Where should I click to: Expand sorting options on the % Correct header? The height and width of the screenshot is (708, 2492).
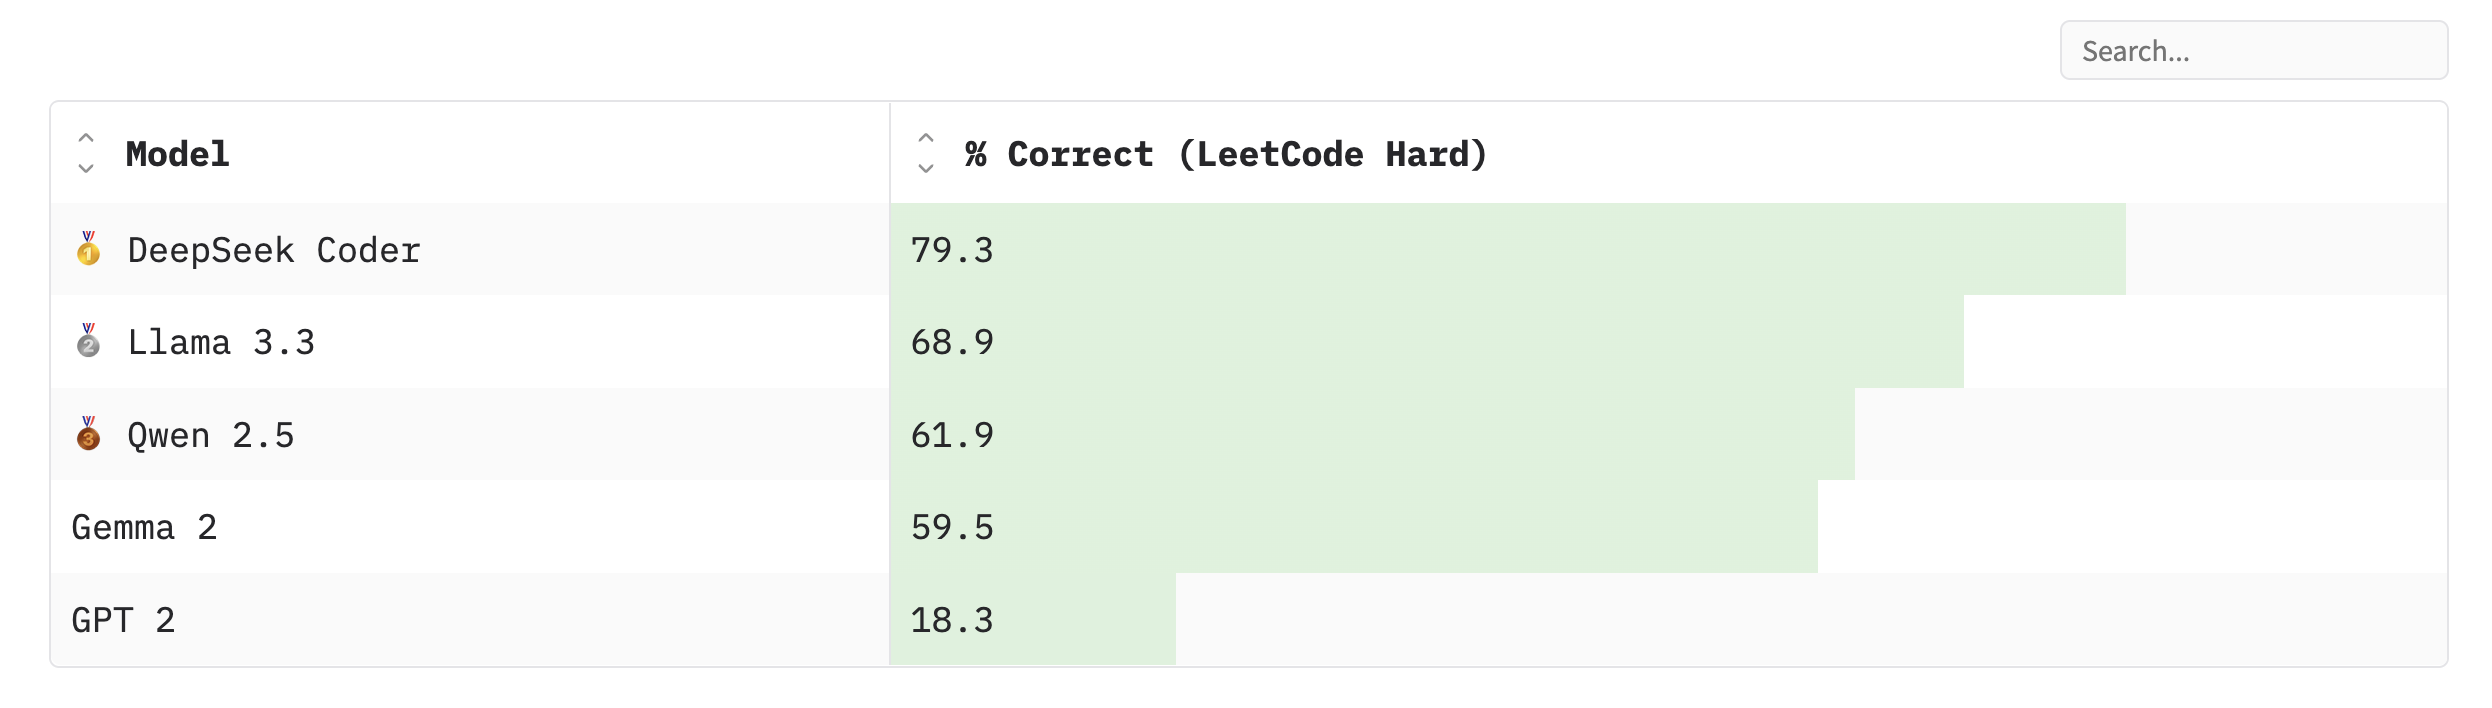(x=925, y=154)
